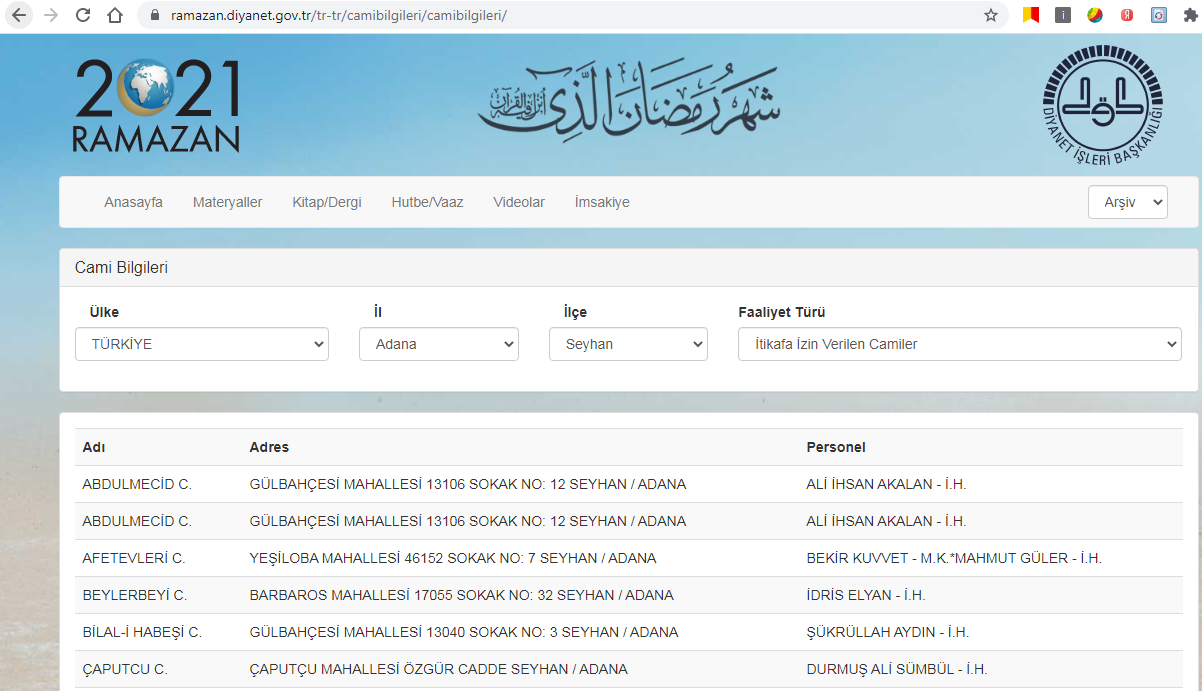Click the Adı column header

coord(94,447)
